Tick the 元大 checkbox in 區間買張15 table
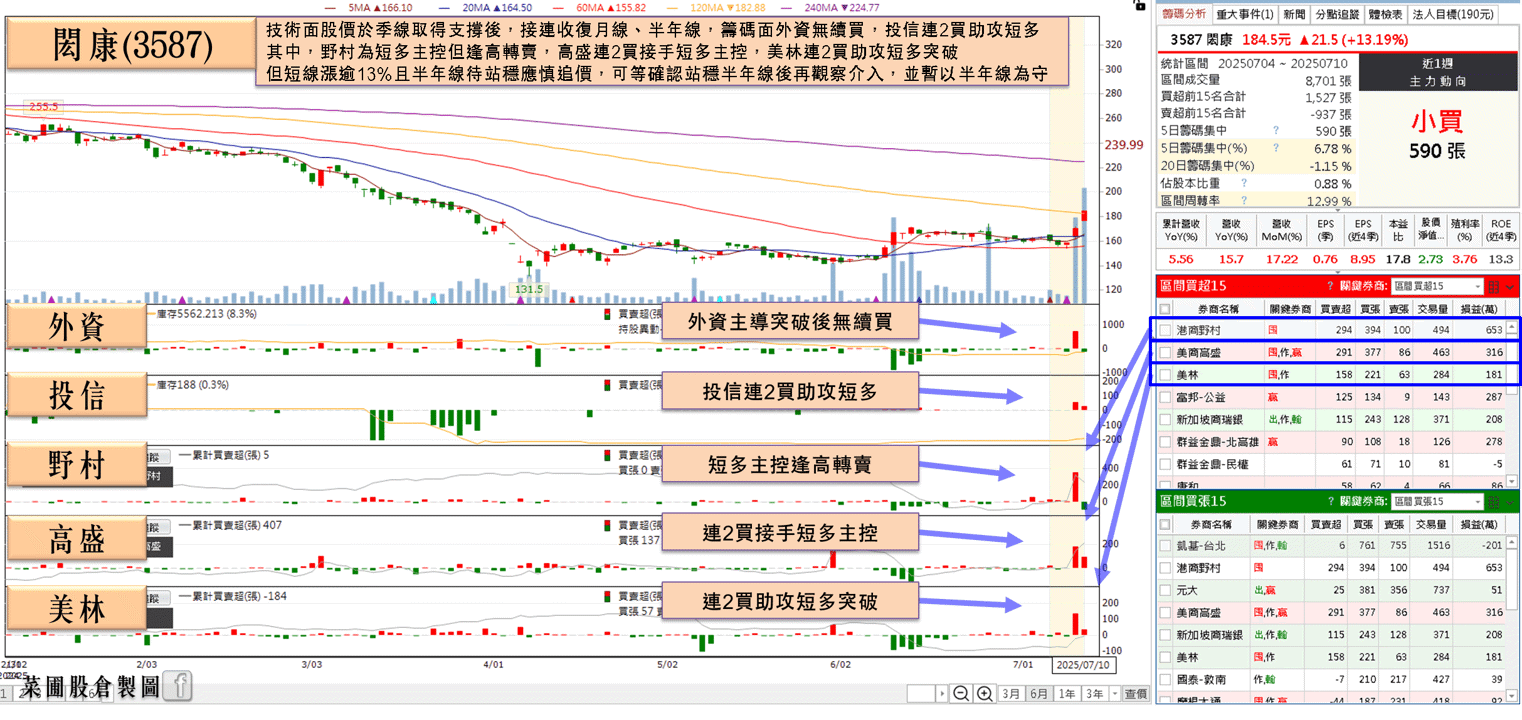The height and width of the screenshot is (720, 1522). 1165,590
